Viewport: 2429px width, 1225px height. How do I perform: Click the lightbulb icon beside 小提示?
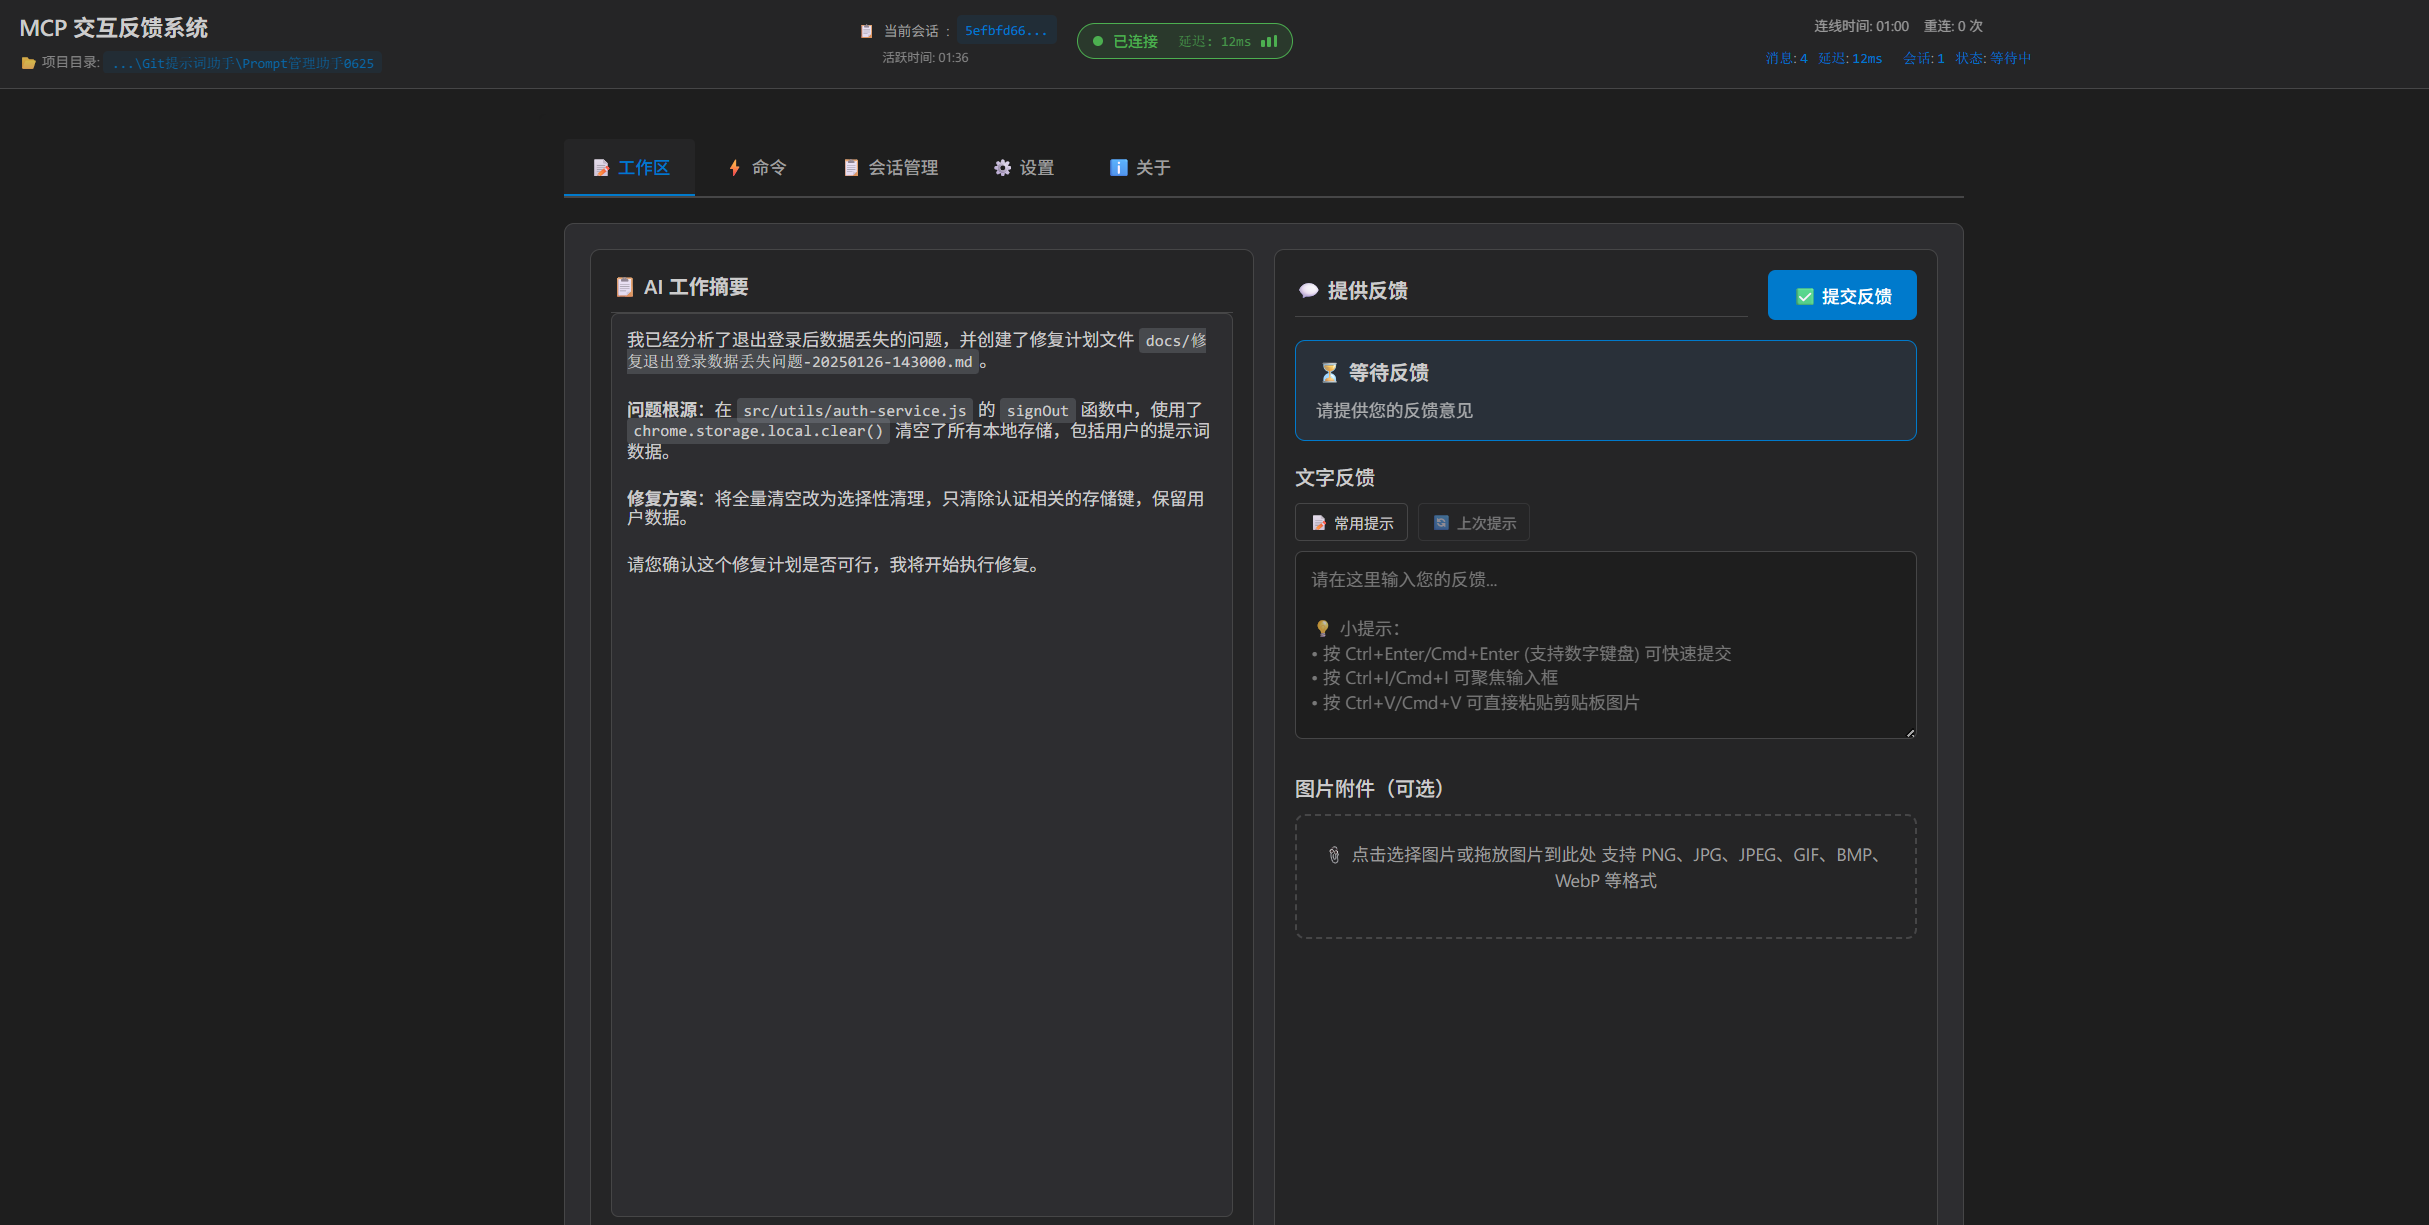(x=1322, y=628)
